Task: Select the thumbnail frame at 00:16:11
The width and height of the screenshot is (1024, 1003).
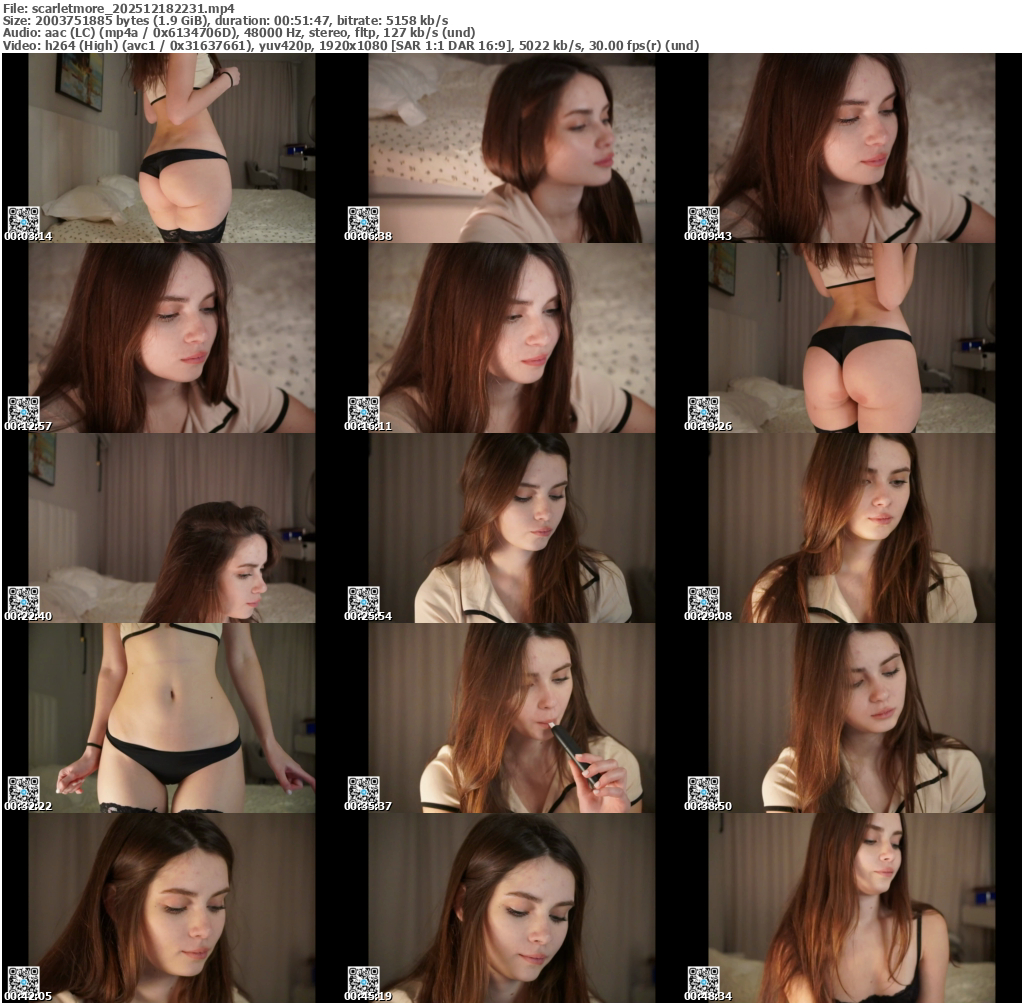Action: tap(499, 338)
